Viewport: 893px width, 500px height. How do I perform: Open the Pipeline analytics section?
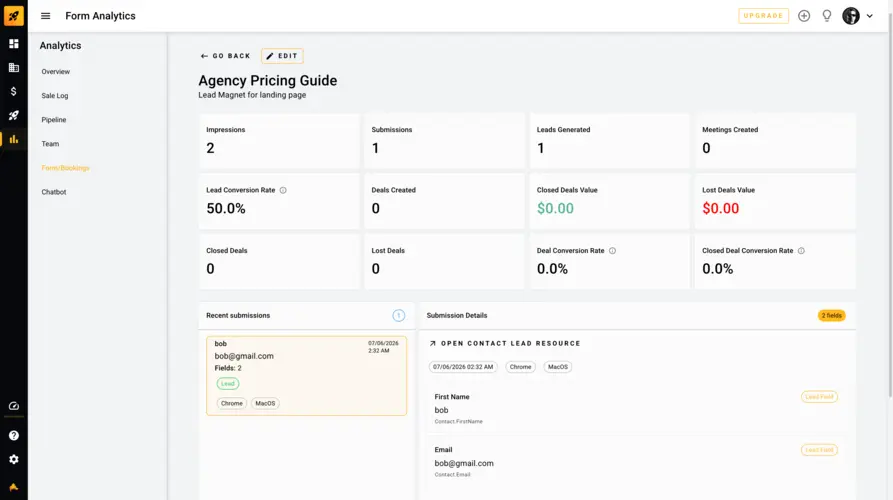[54, 120]
